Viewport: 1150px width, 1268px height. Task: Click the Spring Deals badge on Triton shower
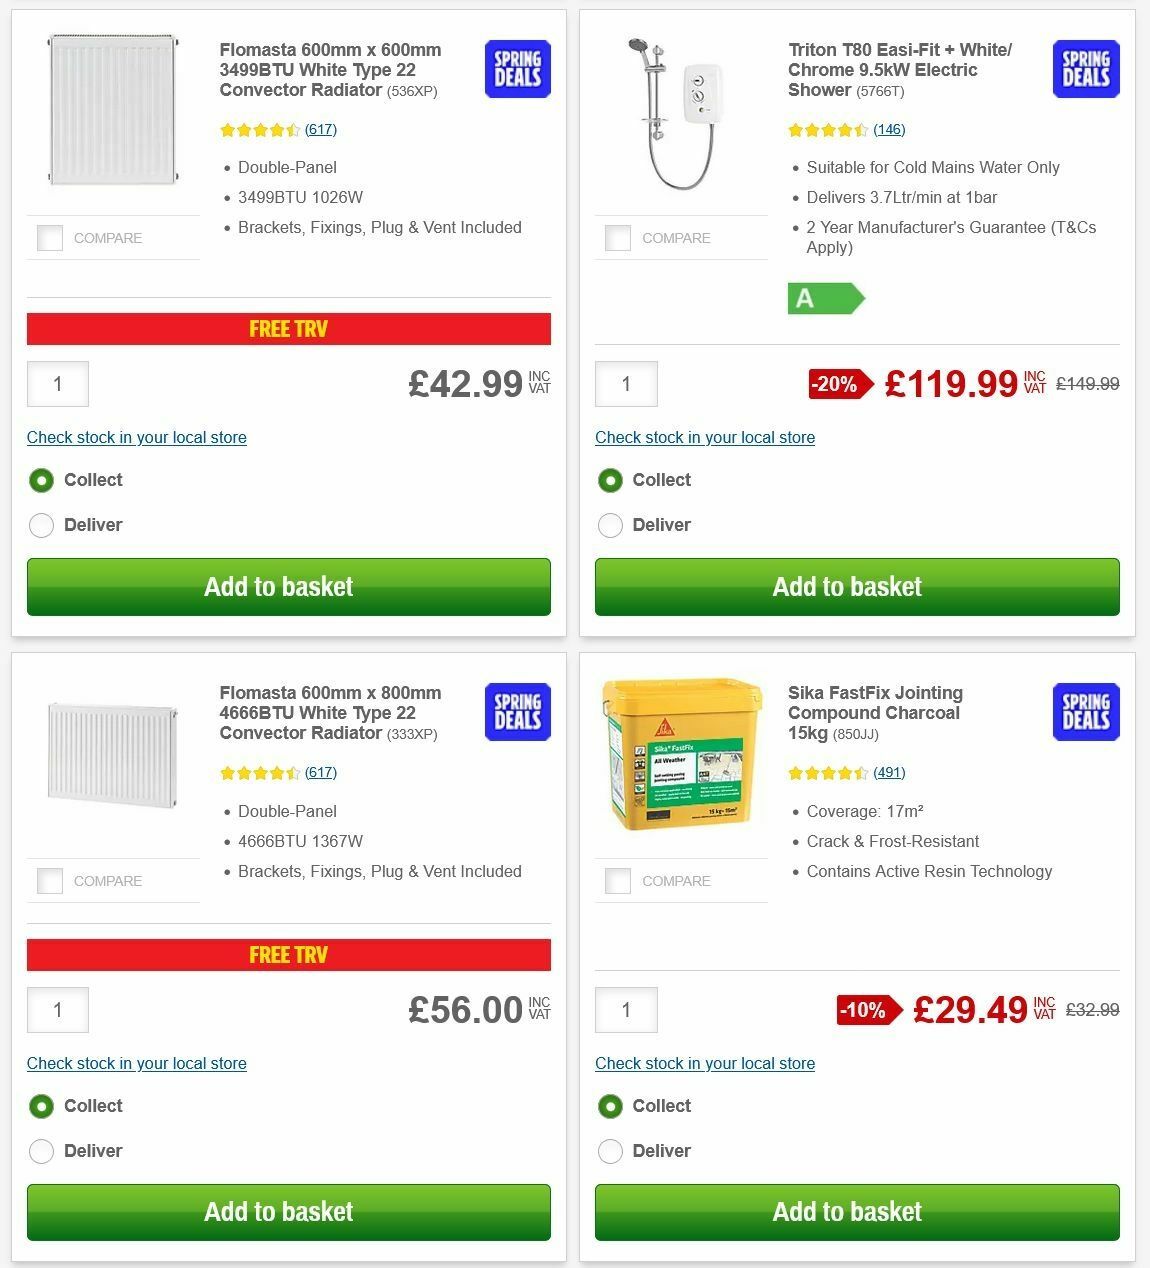coord(1084,69)
